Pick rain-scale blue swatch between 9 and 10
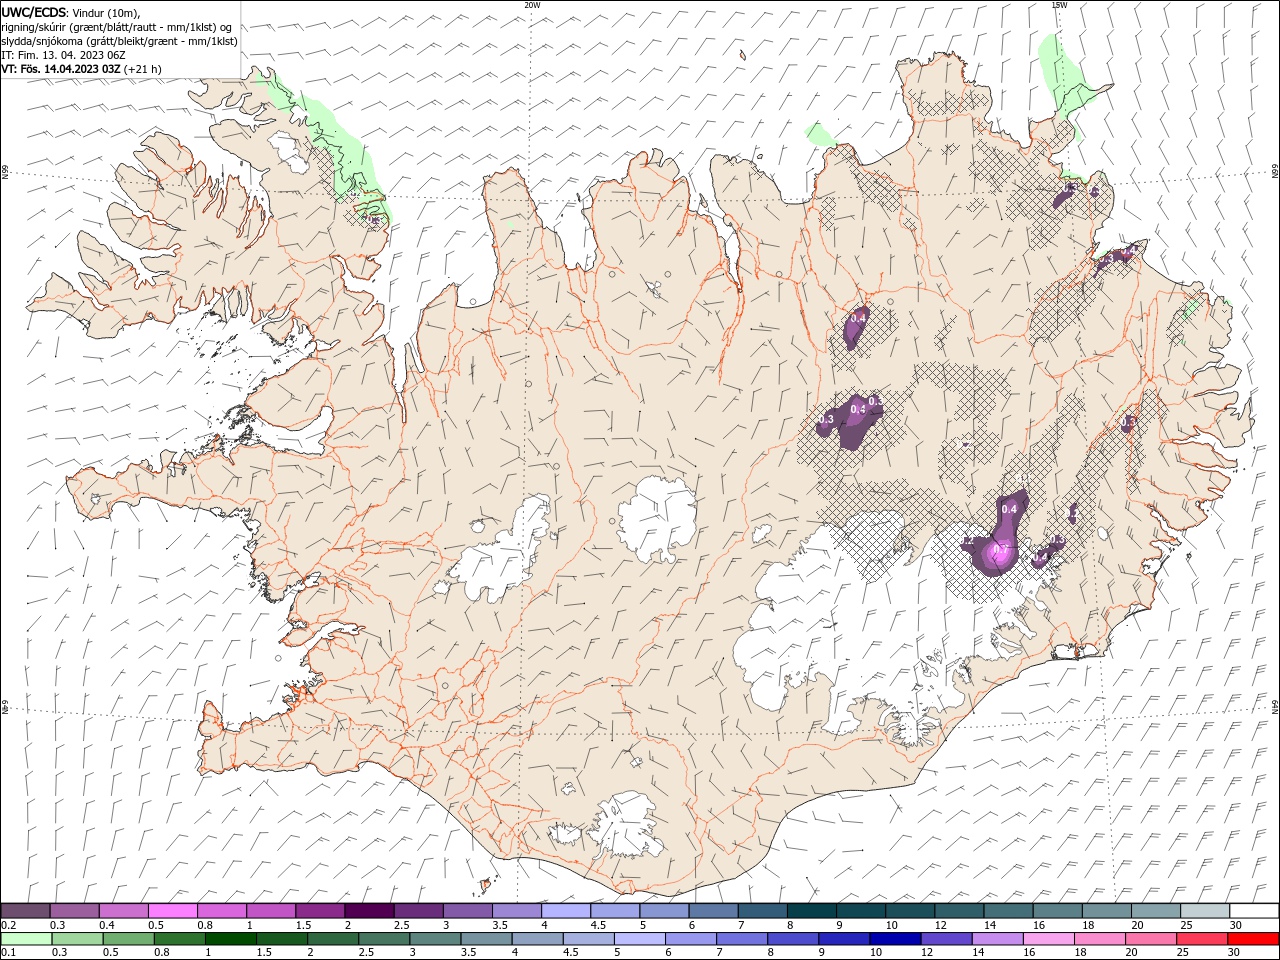 [844, 939]
